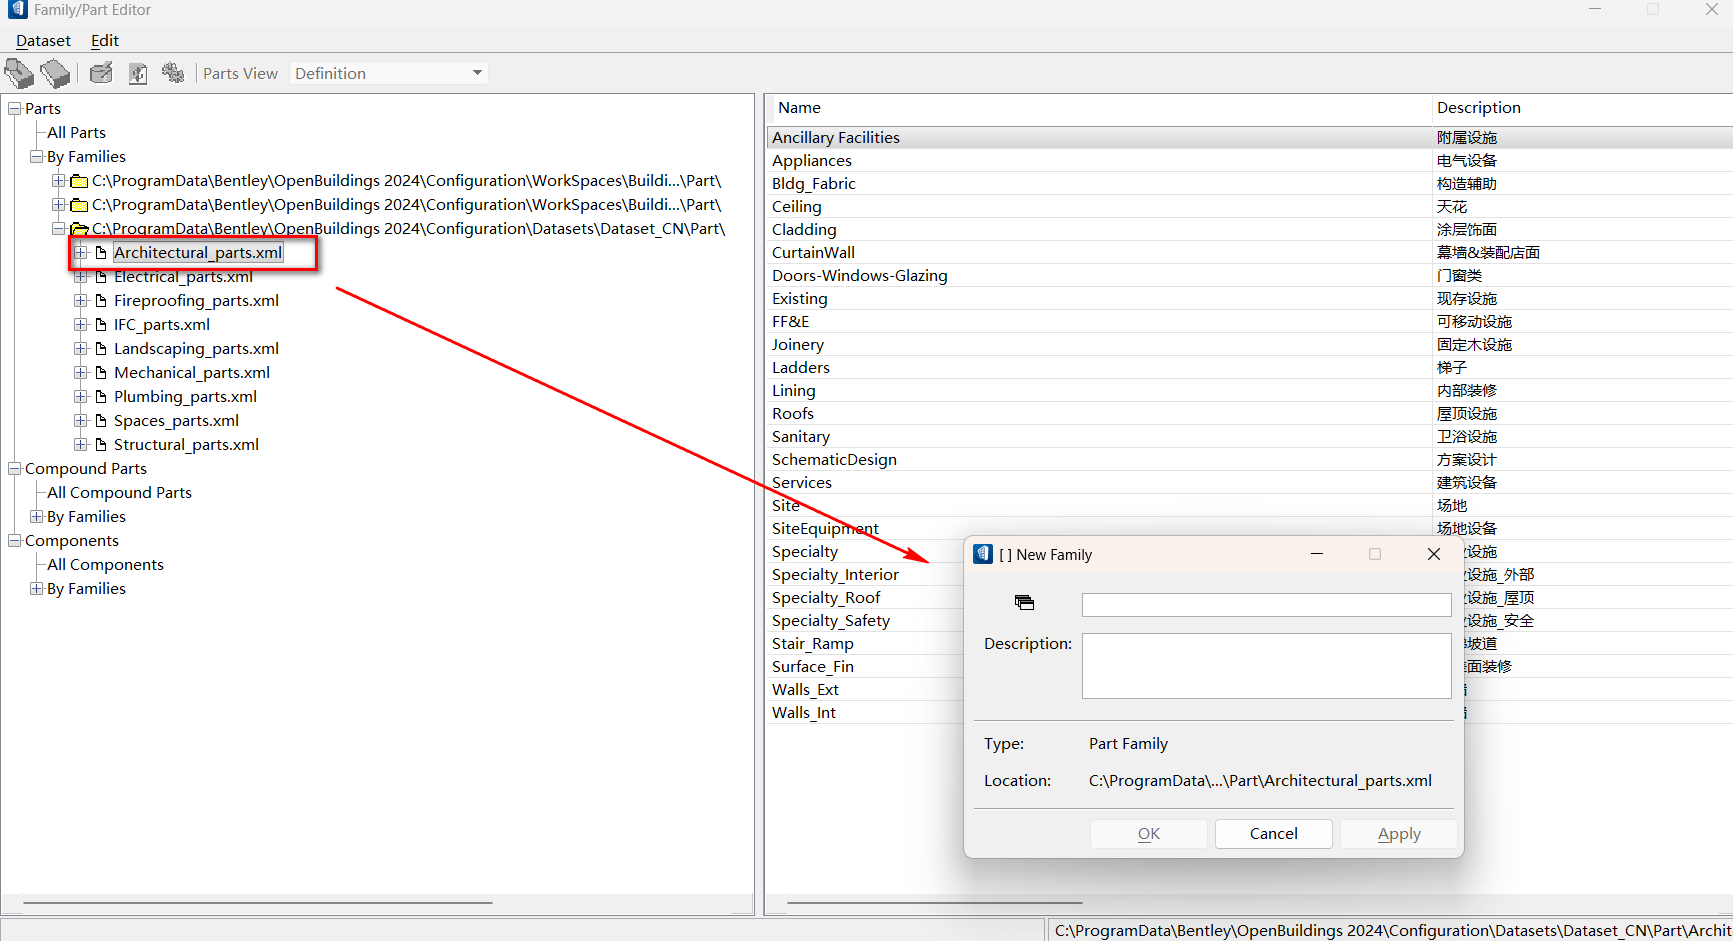Expand By Families under Compound Parts

point(37,517)
